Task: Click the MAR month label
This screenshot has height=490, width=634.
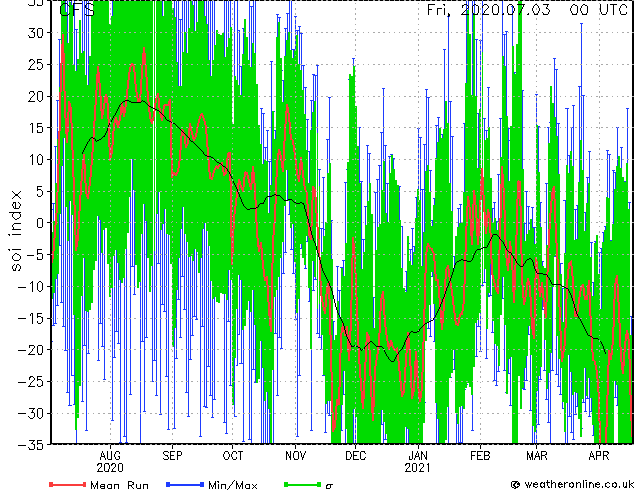Action: click(537, 456)
